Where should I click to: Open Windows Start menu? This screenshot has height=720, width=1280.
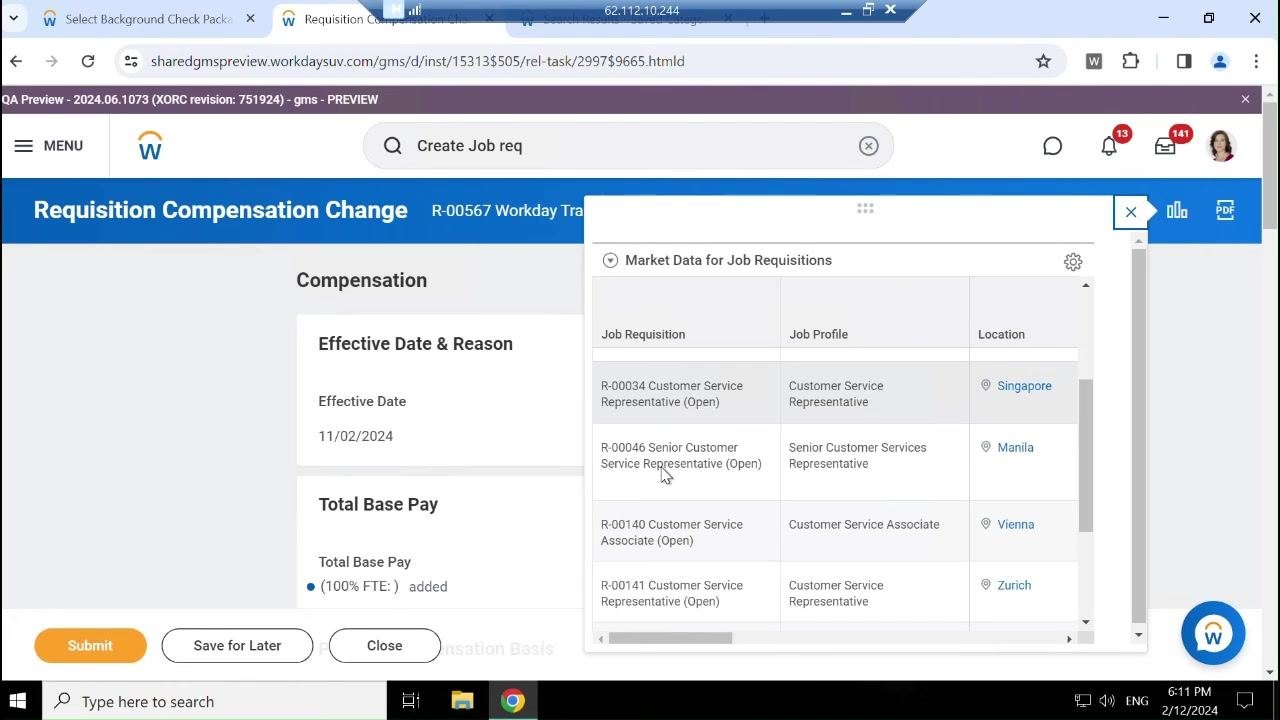tap(17, 701)
